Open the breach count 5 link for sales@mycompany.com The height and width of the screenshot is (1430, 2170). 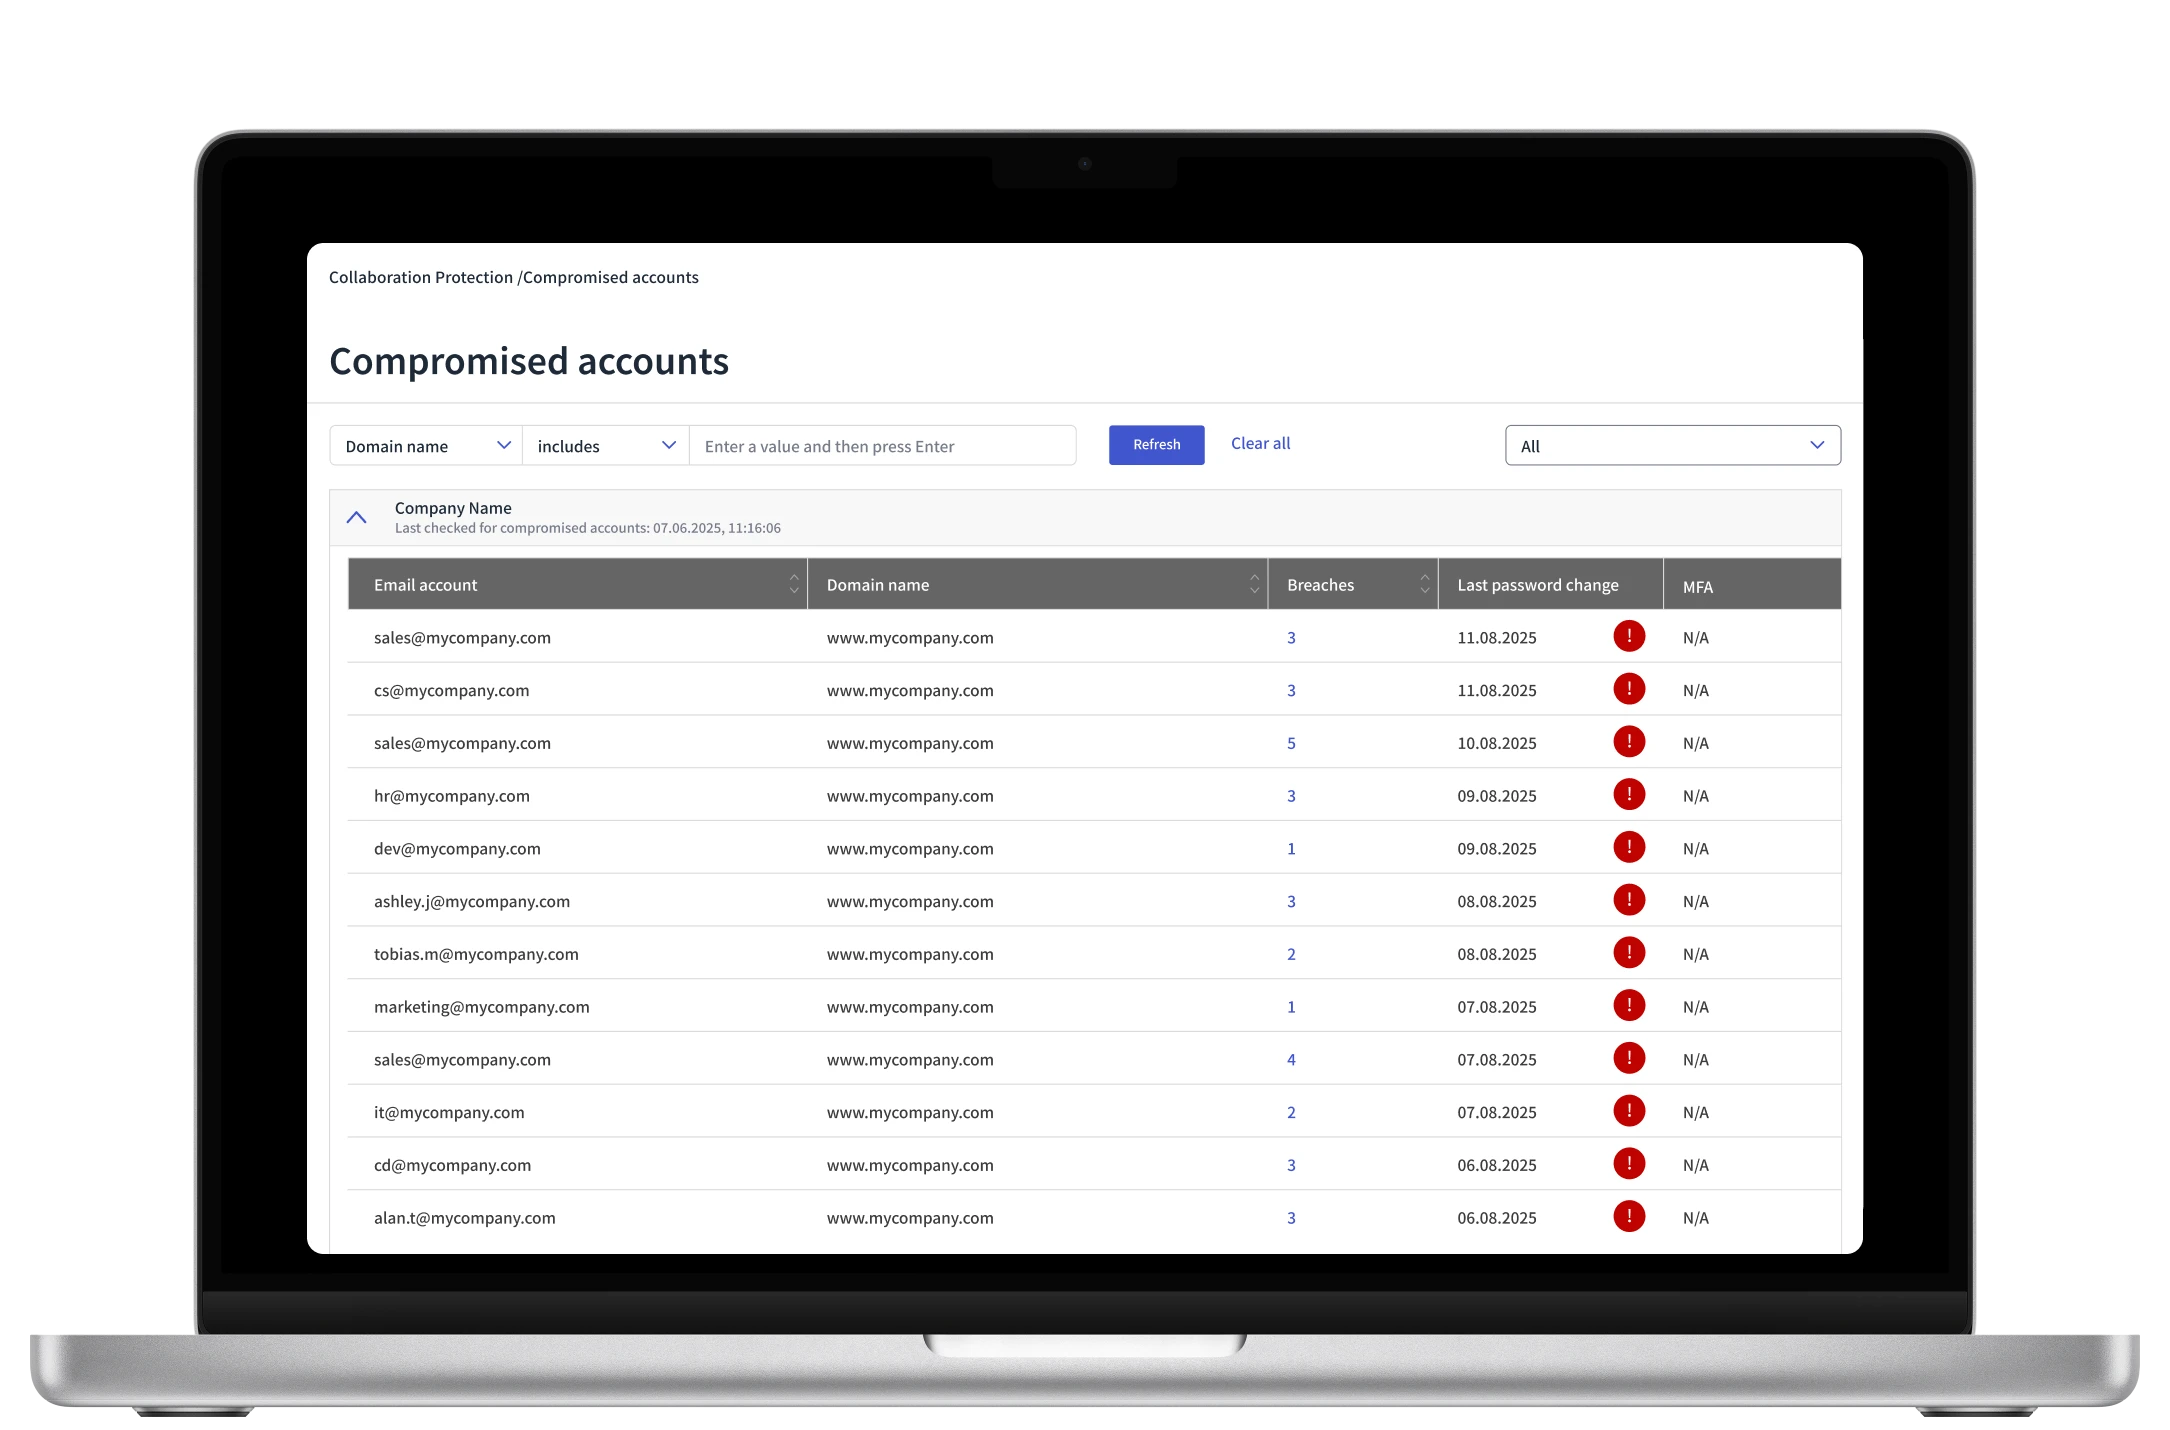coord(1291,743)
